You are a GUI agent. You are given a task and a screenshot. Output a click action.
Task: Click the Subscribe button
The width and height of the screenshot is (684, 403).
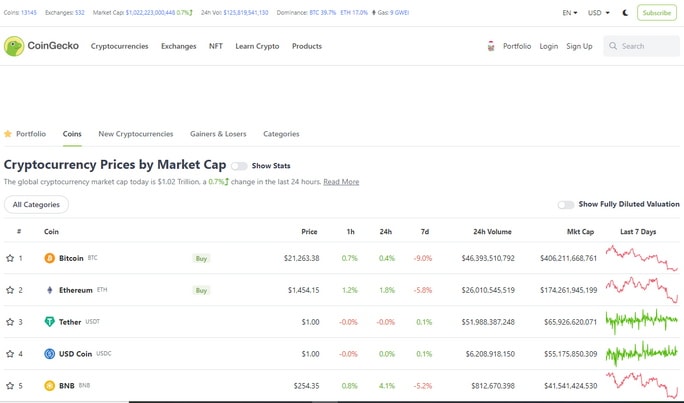coord(657,13)
